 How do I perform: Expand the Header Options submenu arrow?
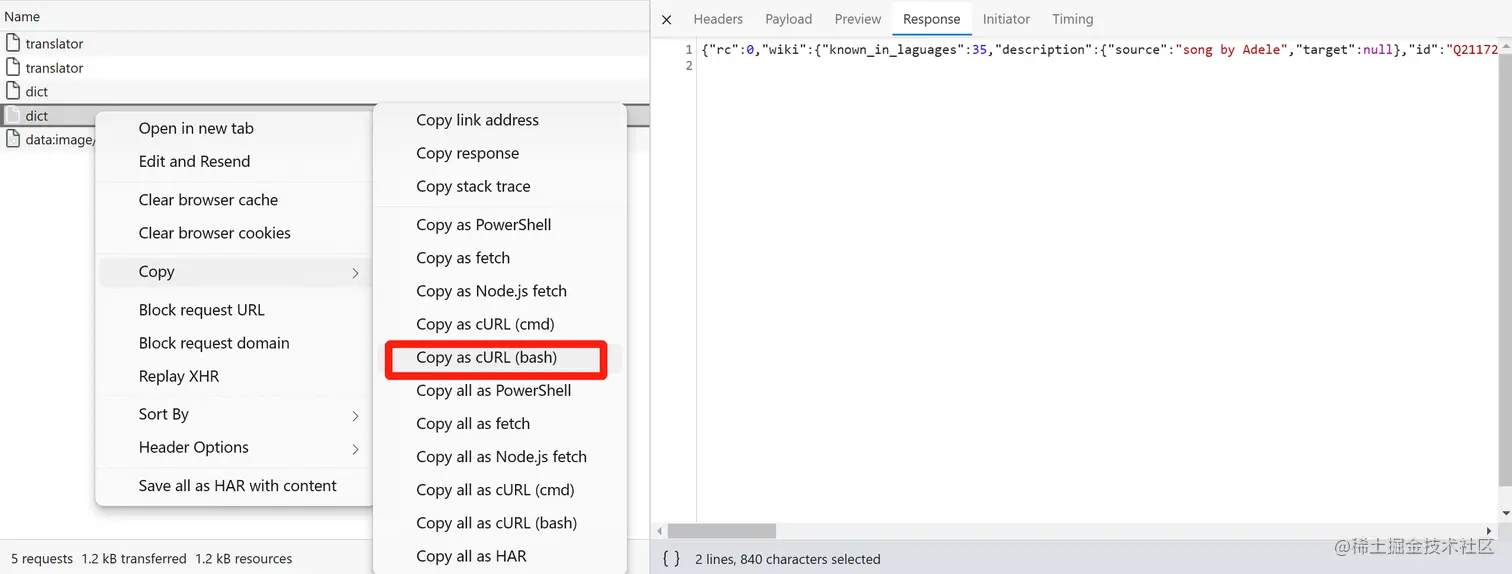(x=355, y=449)
